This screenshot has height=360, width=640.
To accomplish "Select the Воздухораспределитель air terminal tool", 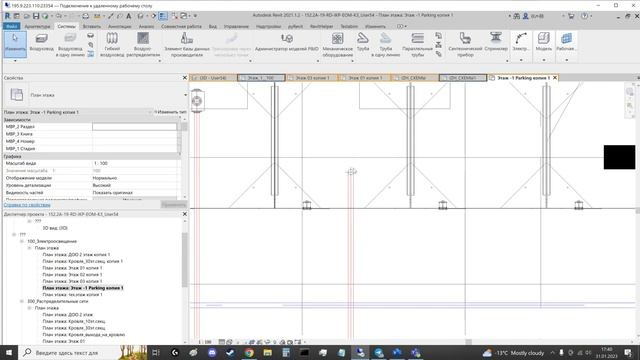I will 143,44.
